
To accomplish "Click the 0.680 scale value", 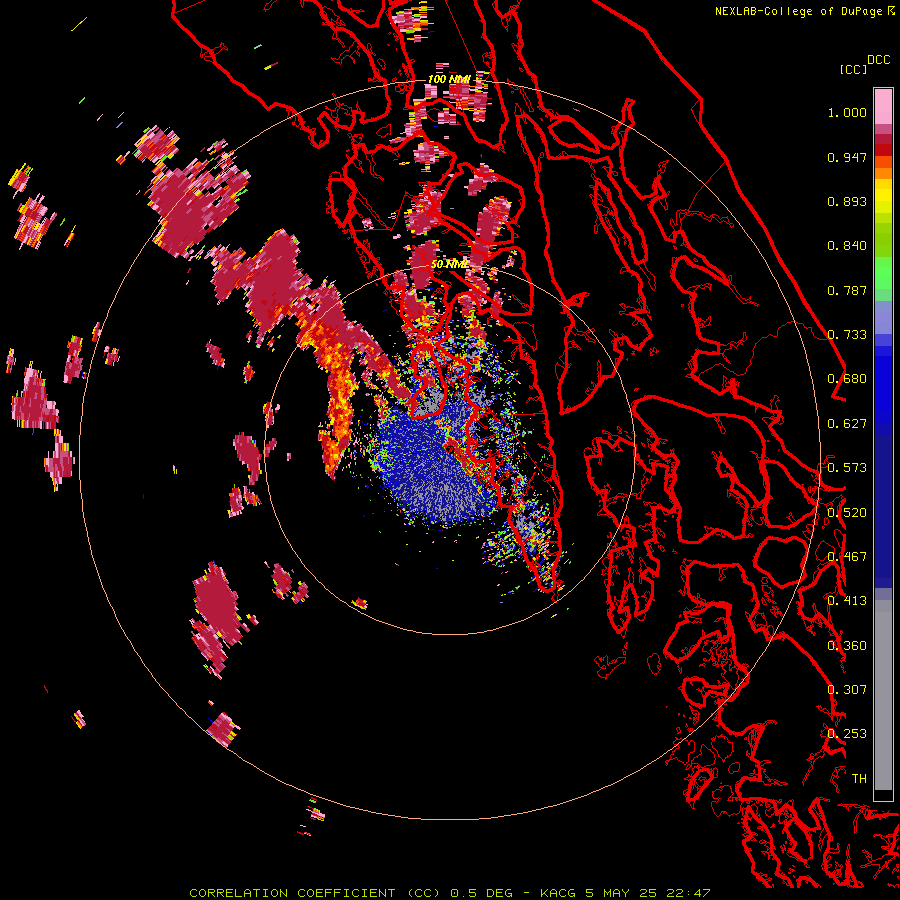I will (847, 379).
